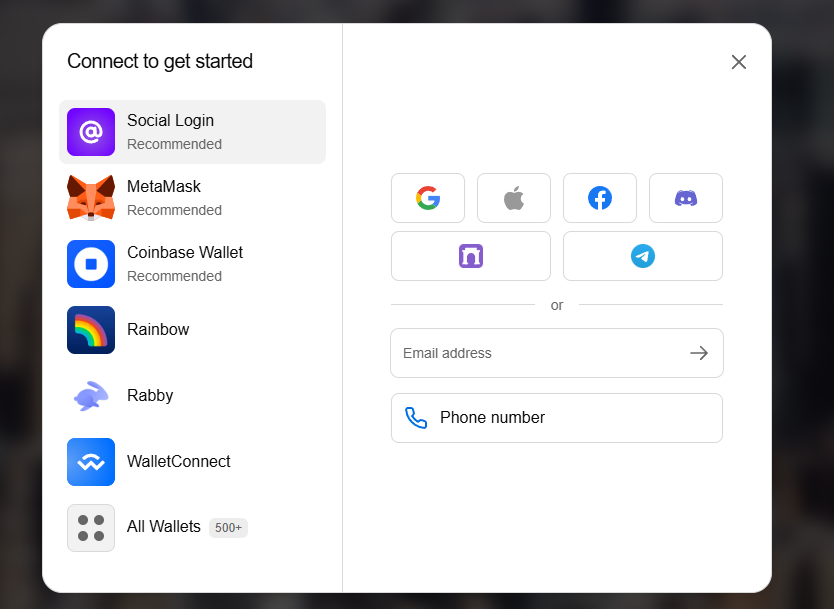Continue with the Facebook icon
Viewport: 834px width, 609px height.
click(x=600, y=198)
